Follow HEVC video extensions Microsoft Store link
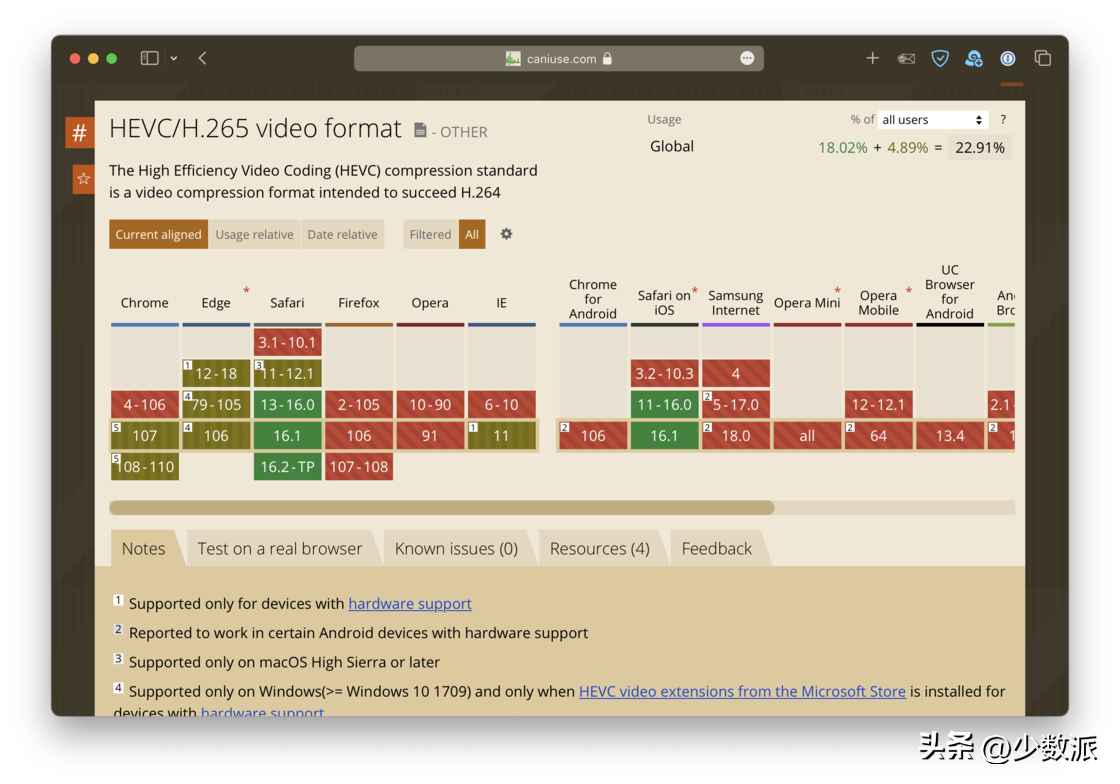1120x784 pixels. [742, 691]
